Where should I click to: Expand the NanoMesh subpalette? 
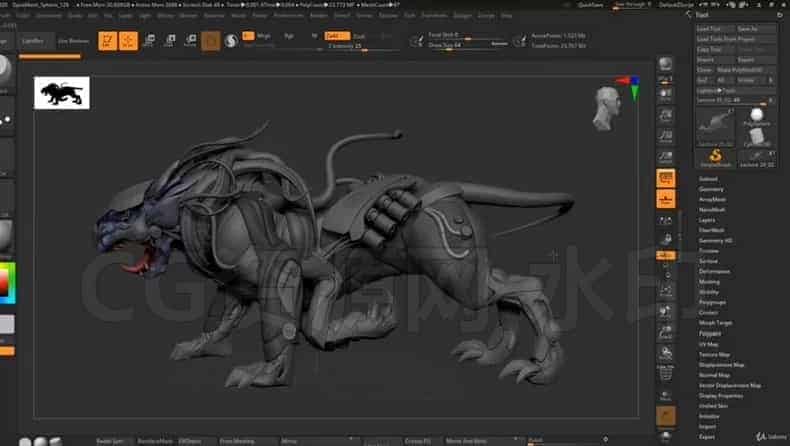click(x=712, y=210)
